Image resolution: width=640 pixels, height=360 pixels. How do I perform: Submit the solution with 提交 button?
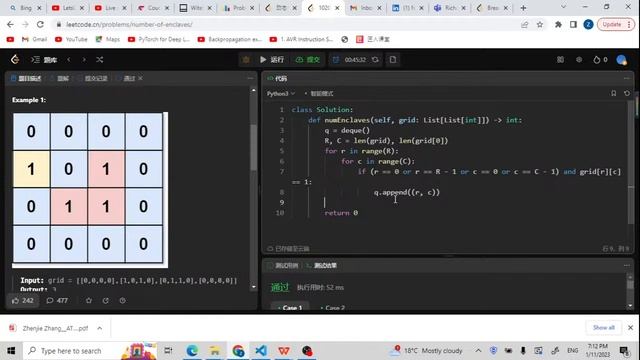308,60
